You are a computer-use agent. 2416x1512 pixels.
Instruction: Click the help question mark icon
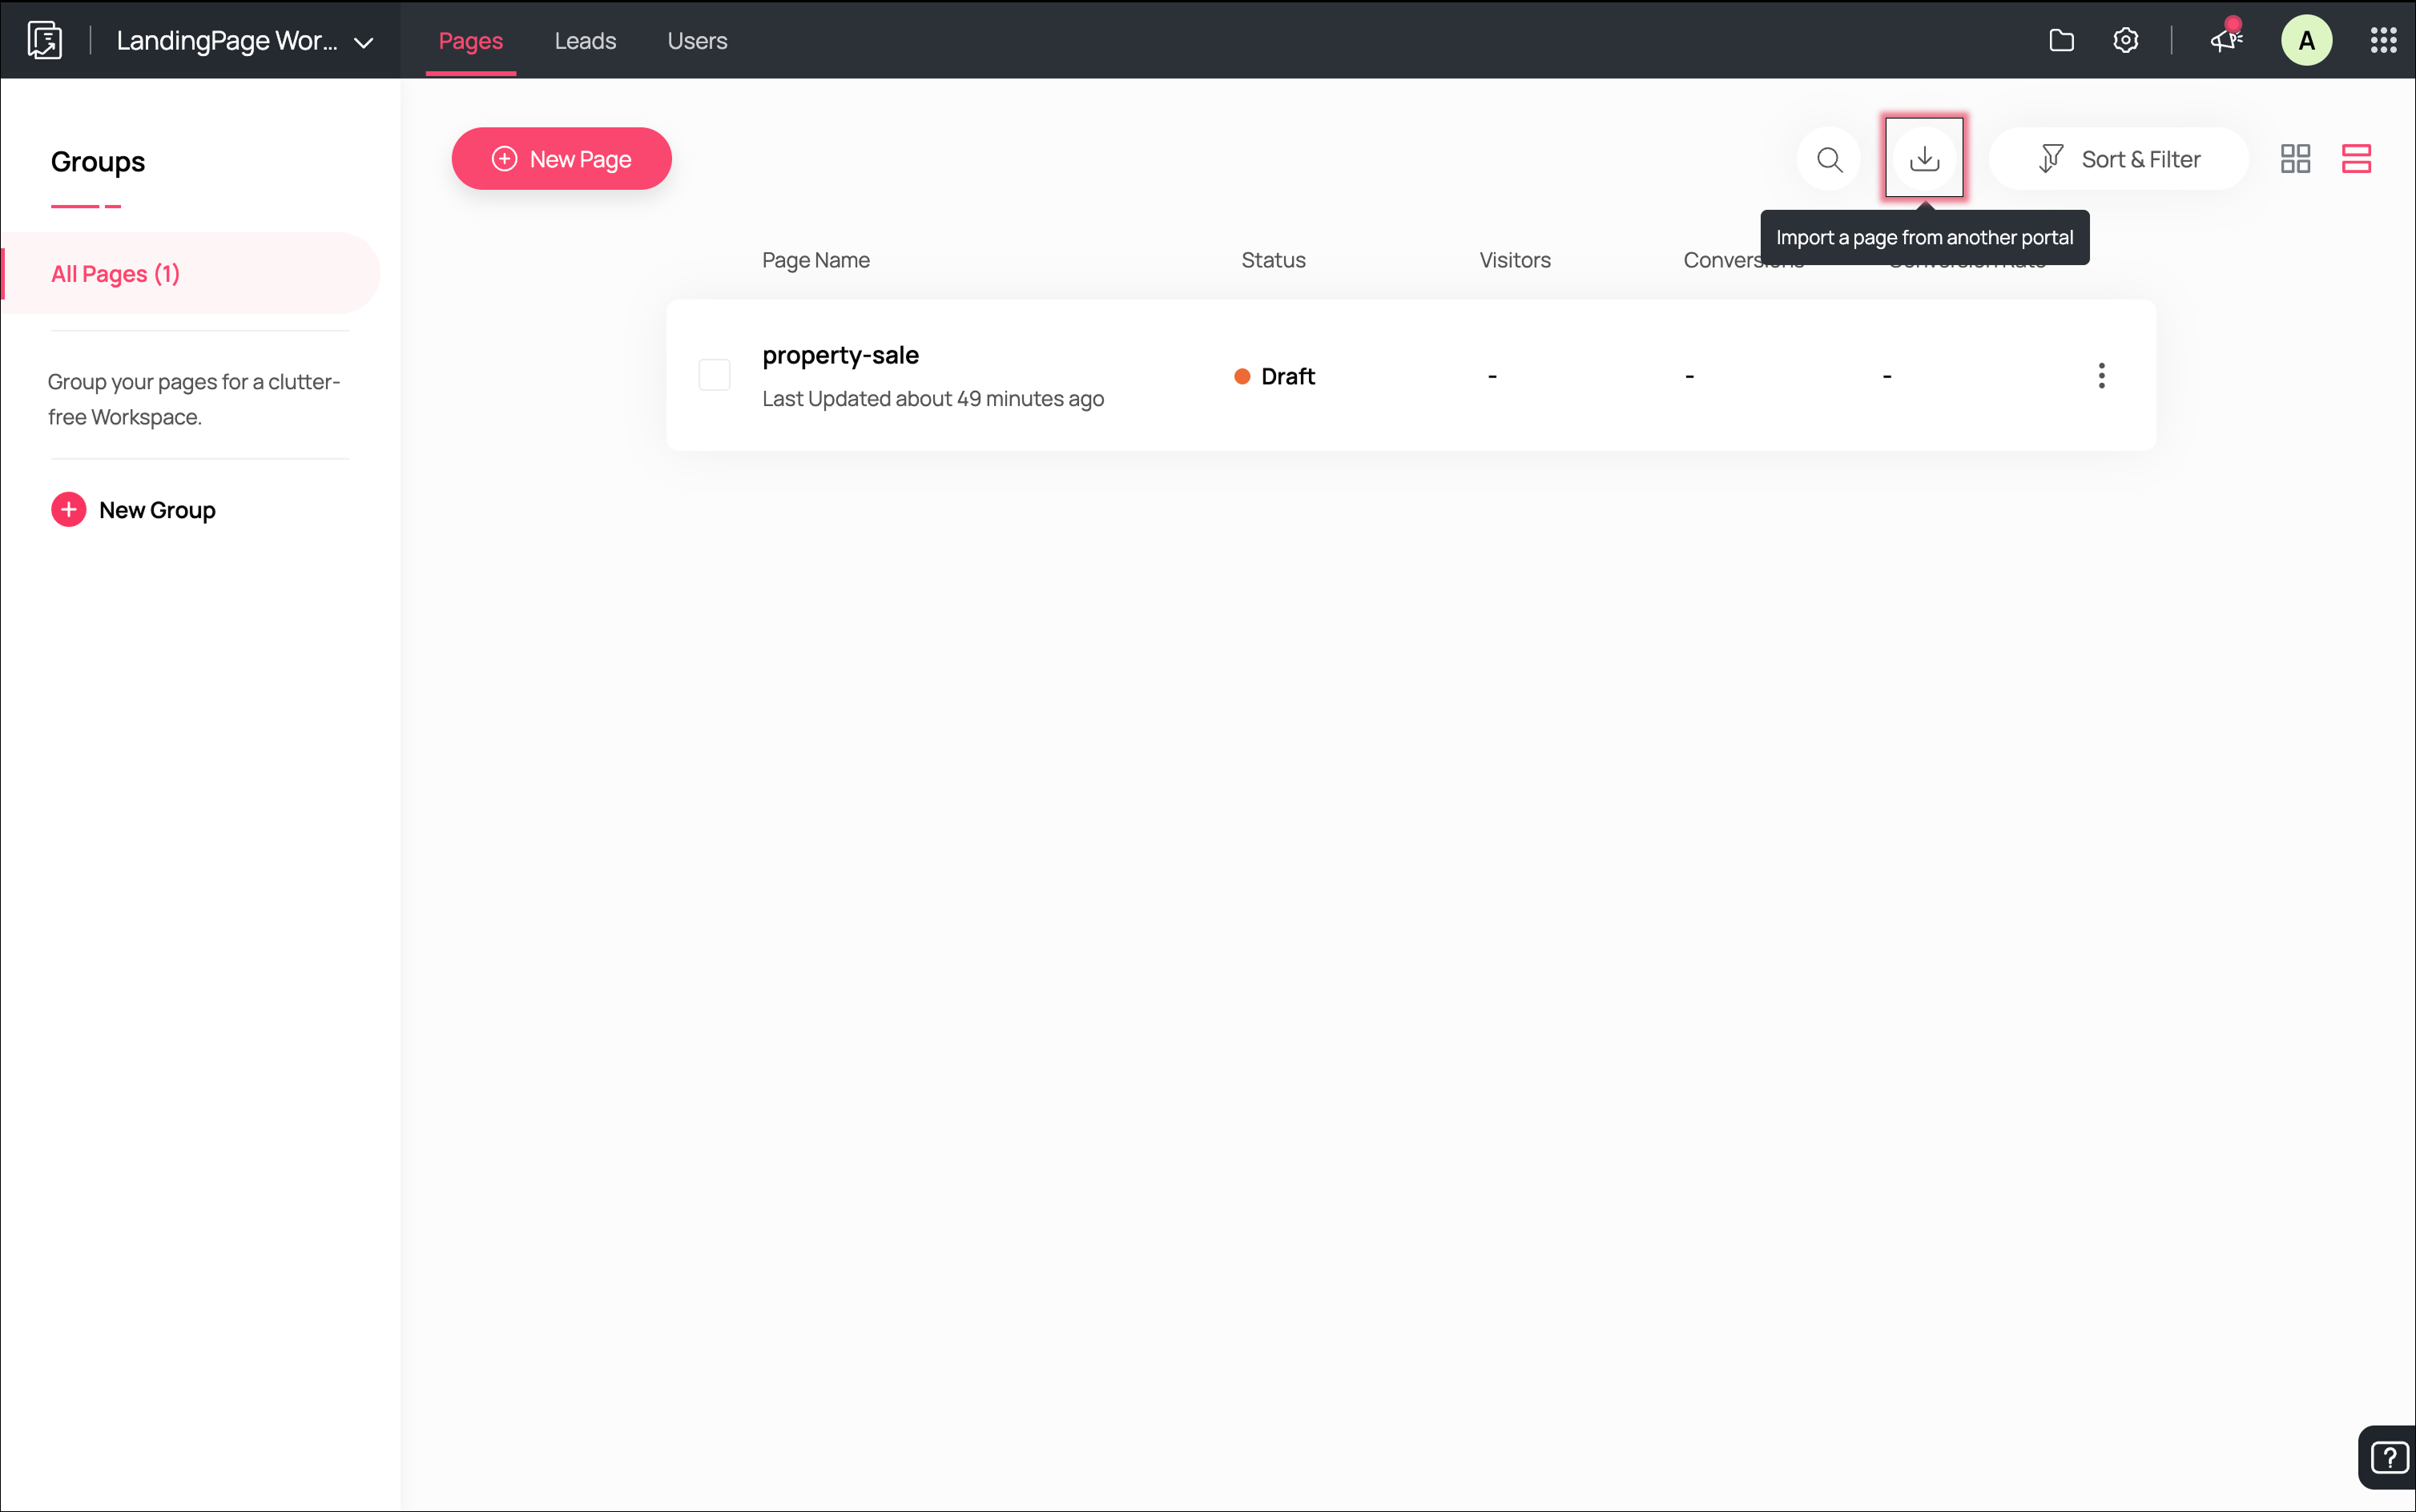(x=2388, y=1457)
